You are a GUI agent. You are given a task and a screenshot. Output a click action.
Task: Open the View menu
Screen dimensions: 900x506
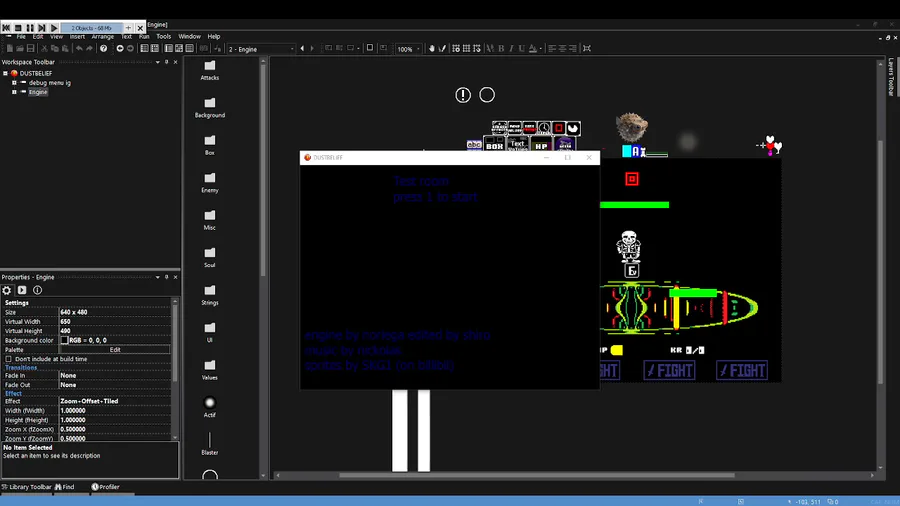(56, 36)
